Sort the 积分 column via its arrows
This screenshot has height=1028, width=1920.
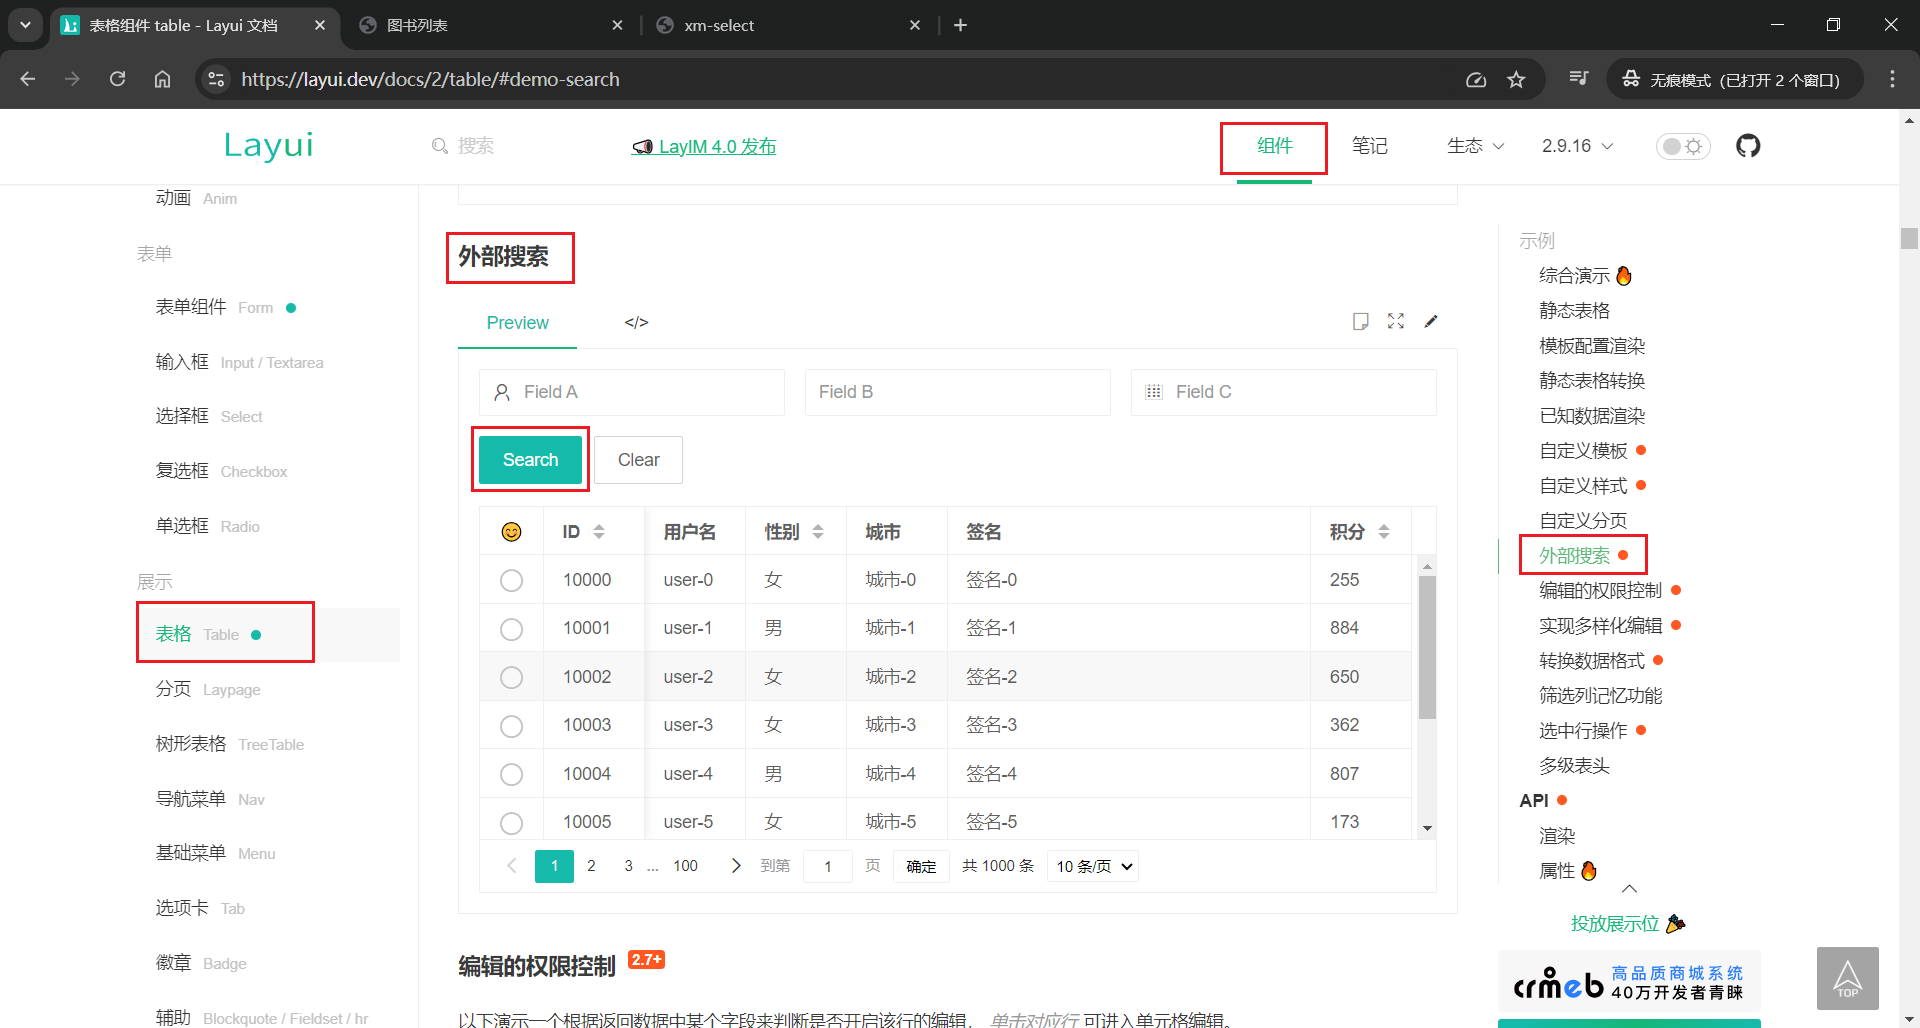1384,532
